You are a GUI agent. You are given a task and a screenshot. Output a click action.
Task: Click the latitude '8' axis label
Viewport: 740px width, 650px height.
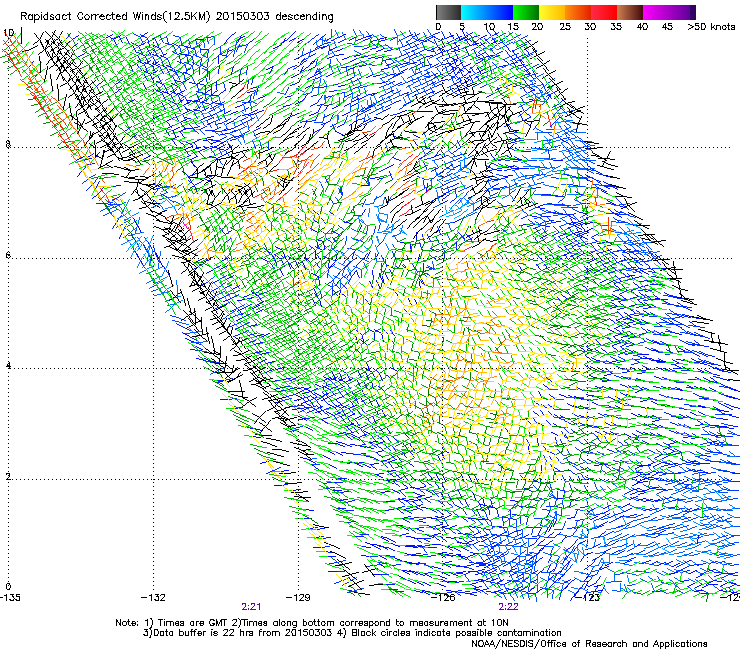tap(8, 144)
